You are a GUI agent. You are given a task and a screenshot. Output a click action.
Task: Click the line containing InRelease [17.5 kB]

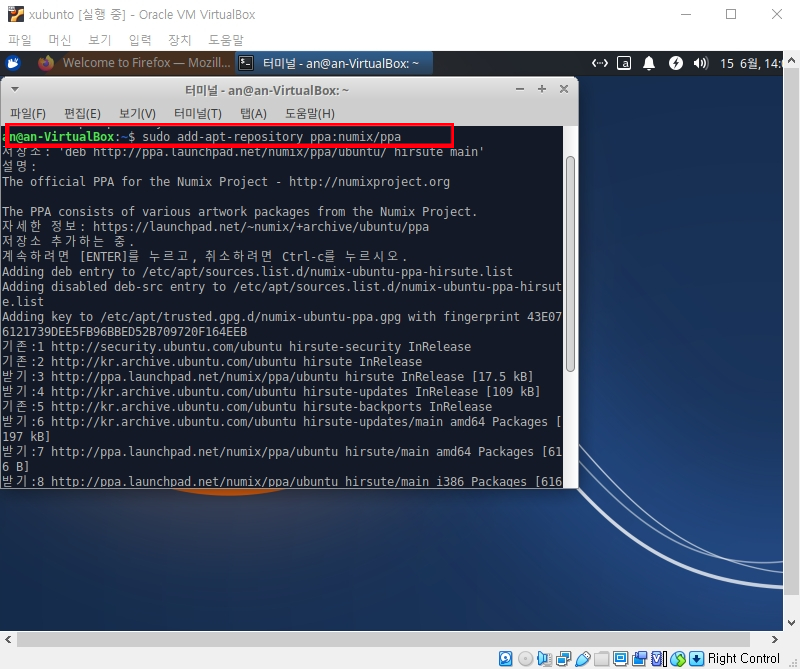268,377
